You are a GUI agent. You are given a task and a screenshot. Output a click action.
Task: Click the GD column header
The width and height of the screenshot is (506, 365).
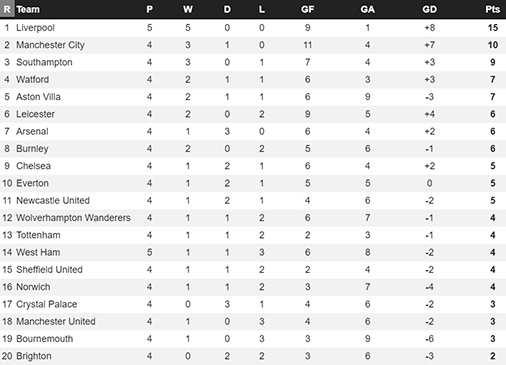click(429, 9)
